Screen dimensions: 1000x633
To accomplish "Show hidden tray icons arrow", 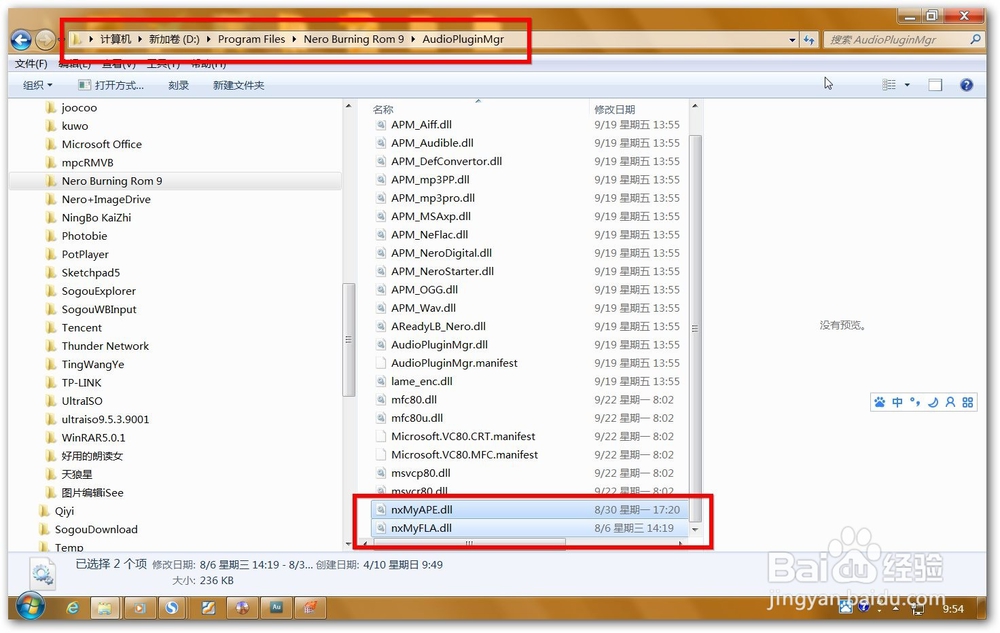I will pos(895,609).
